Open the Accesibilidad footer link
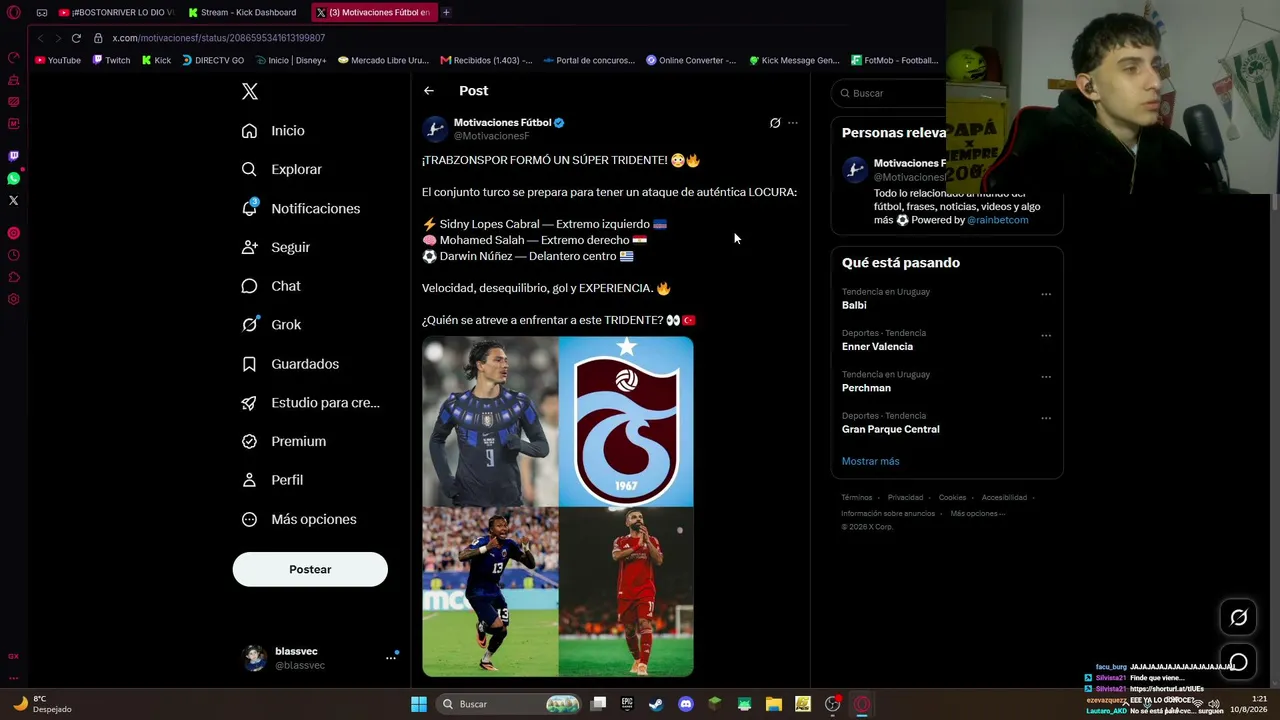 (x=1004, y=497)
